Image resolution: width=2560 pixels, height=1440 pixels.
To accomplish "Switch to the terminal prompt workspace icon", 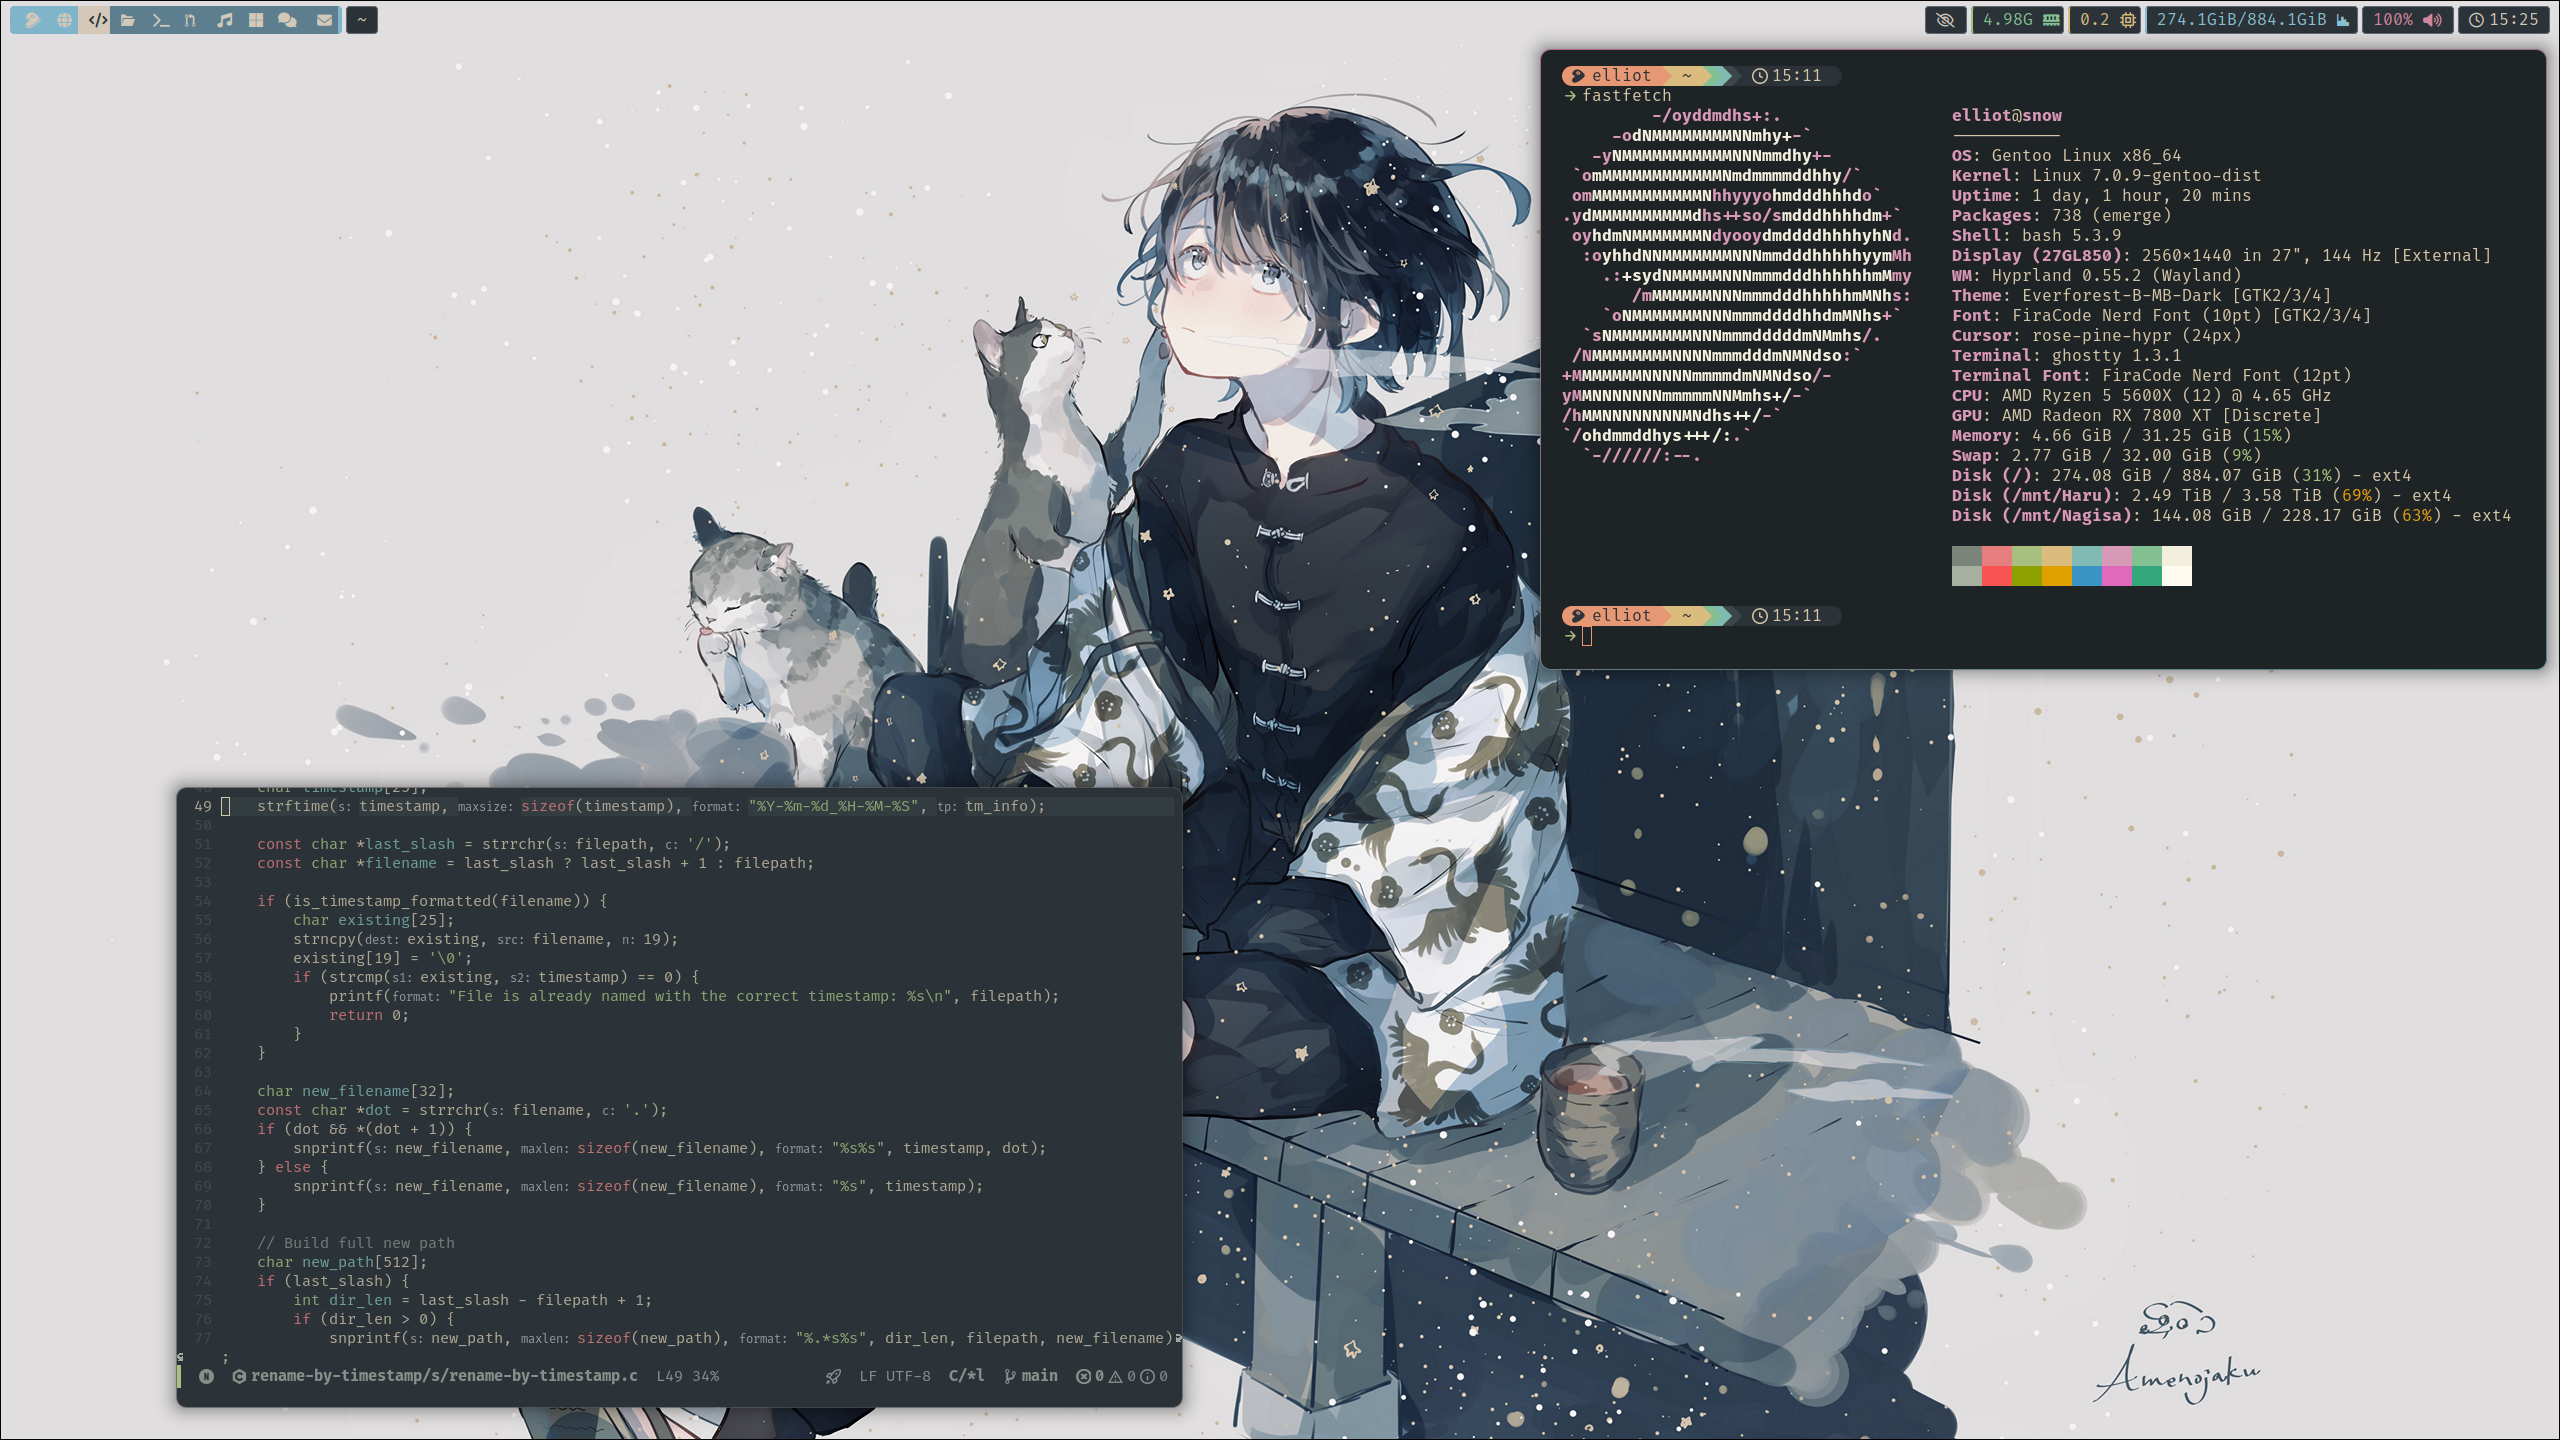I will 160,20.
